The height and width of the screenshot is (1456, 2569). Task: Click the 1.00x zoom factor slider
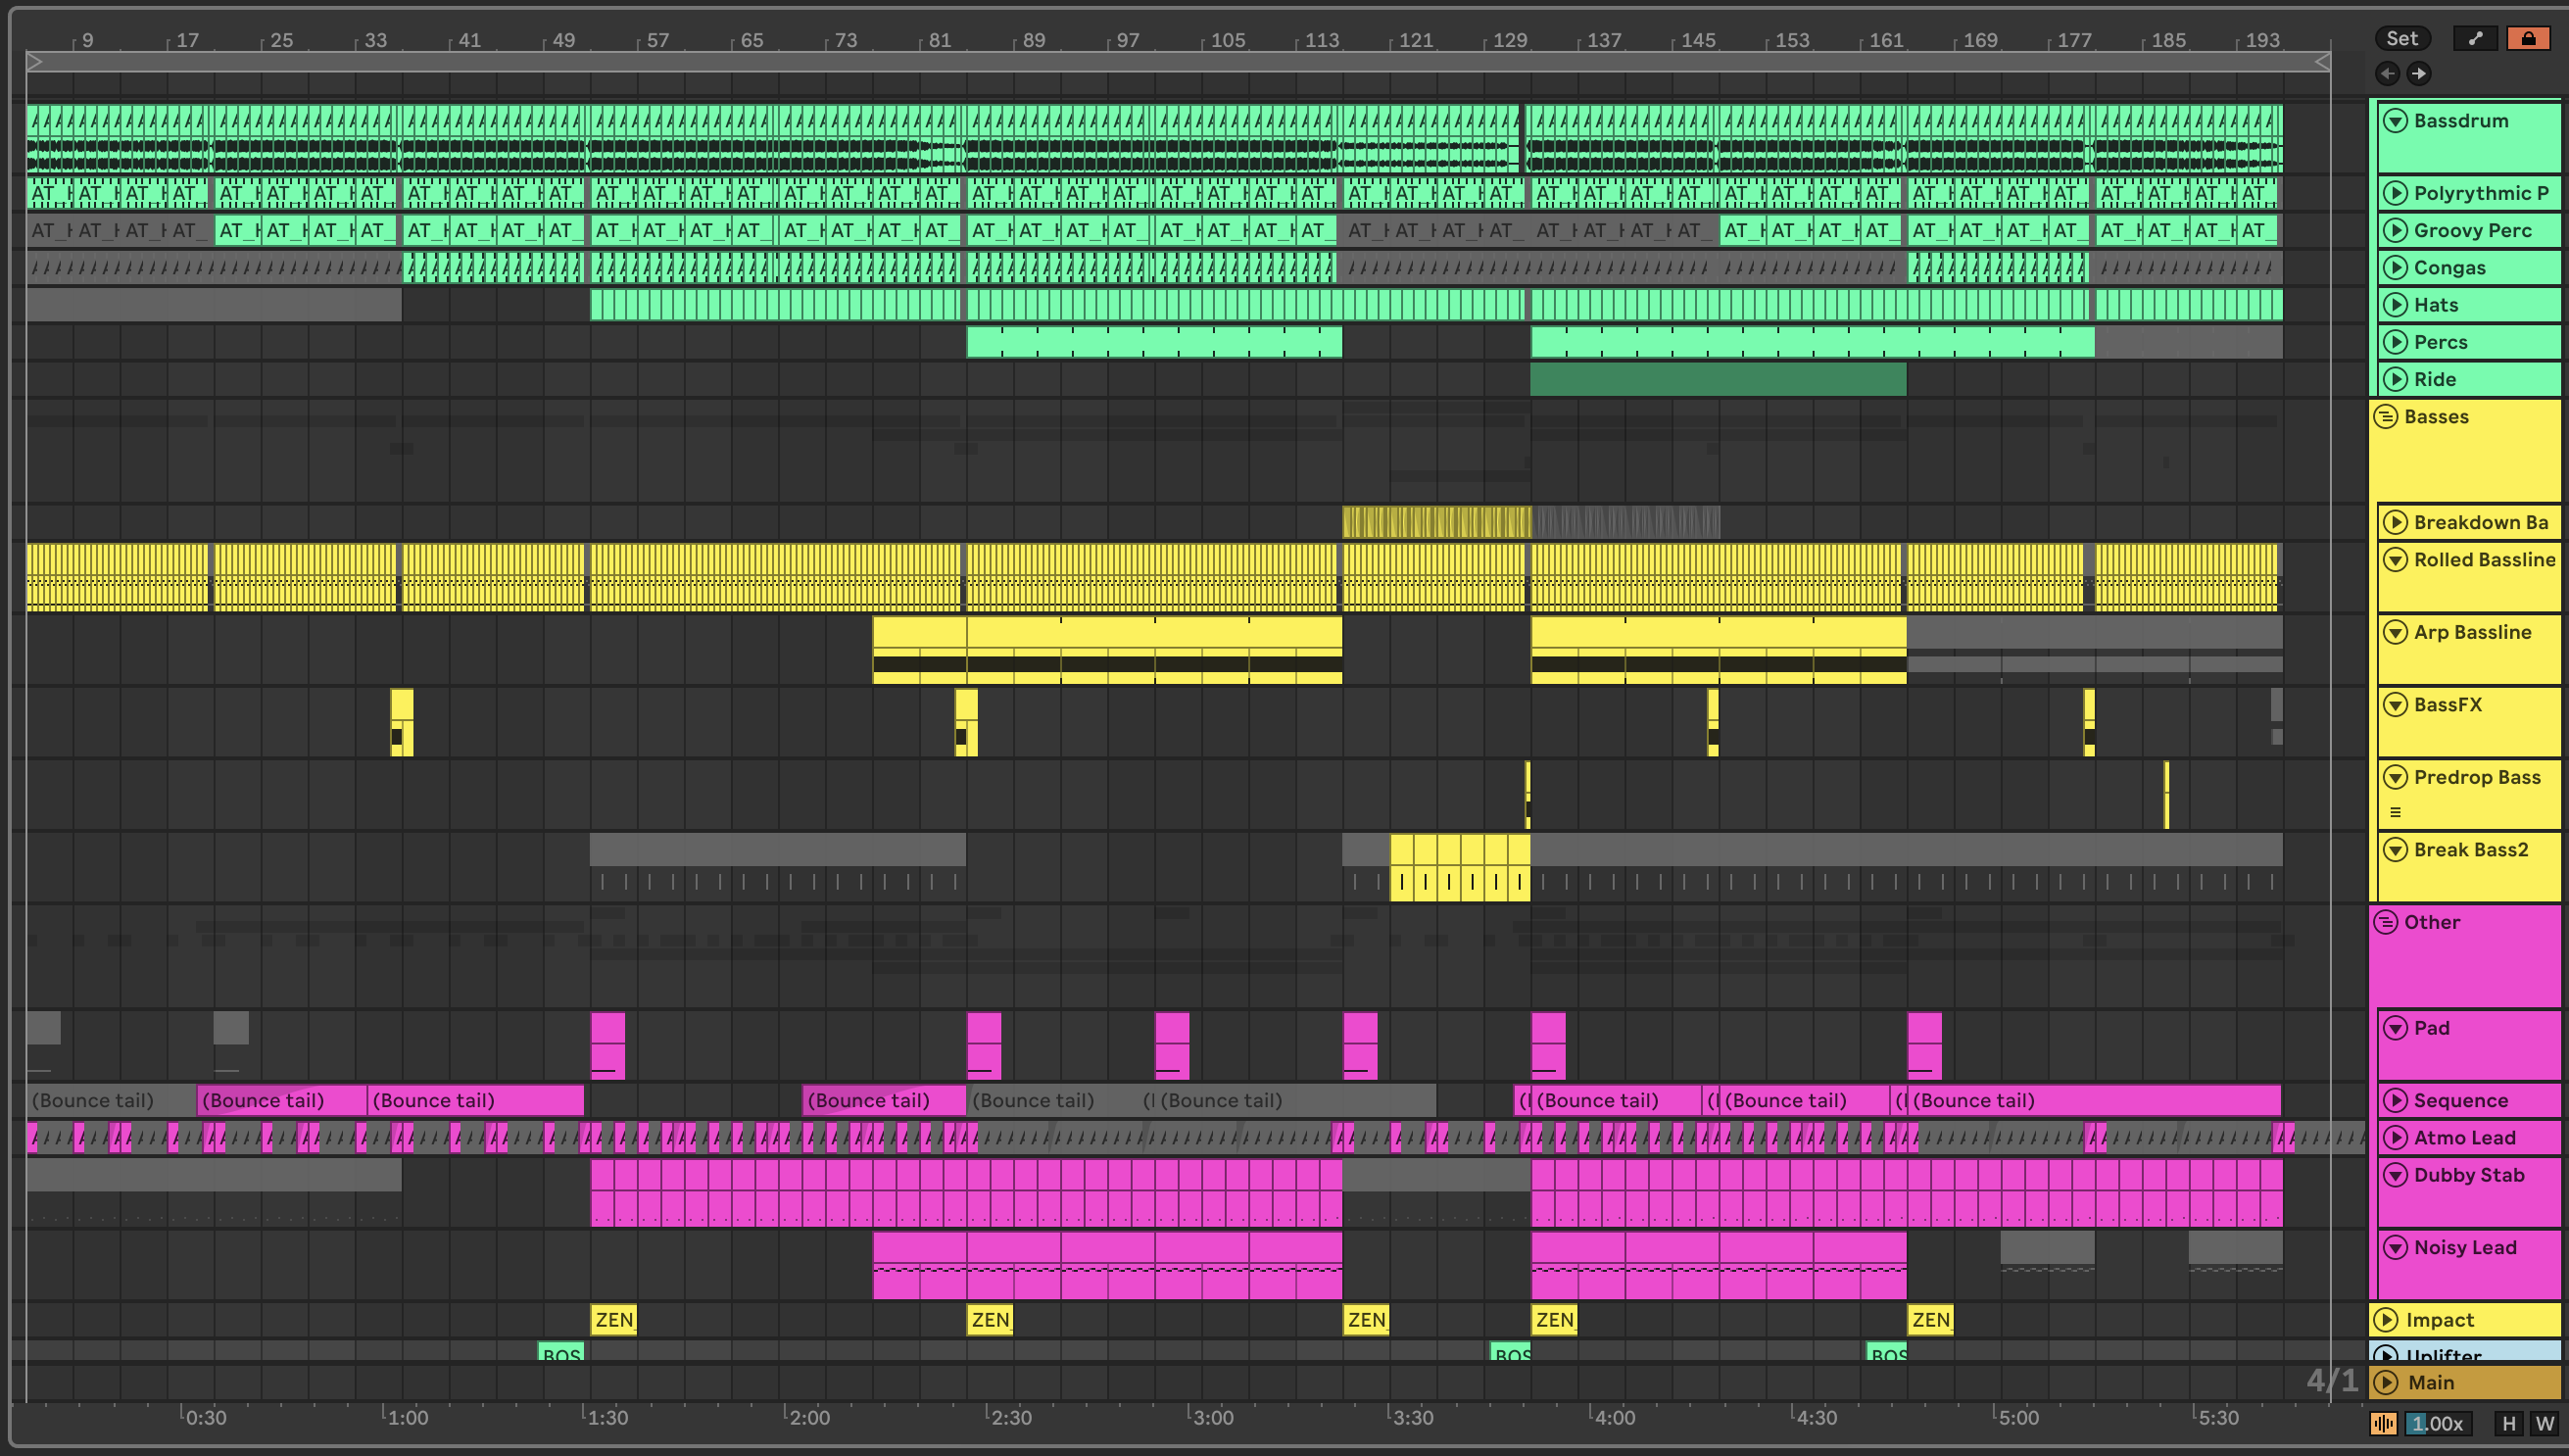pyautogui.click(x=2437, y=1423)
